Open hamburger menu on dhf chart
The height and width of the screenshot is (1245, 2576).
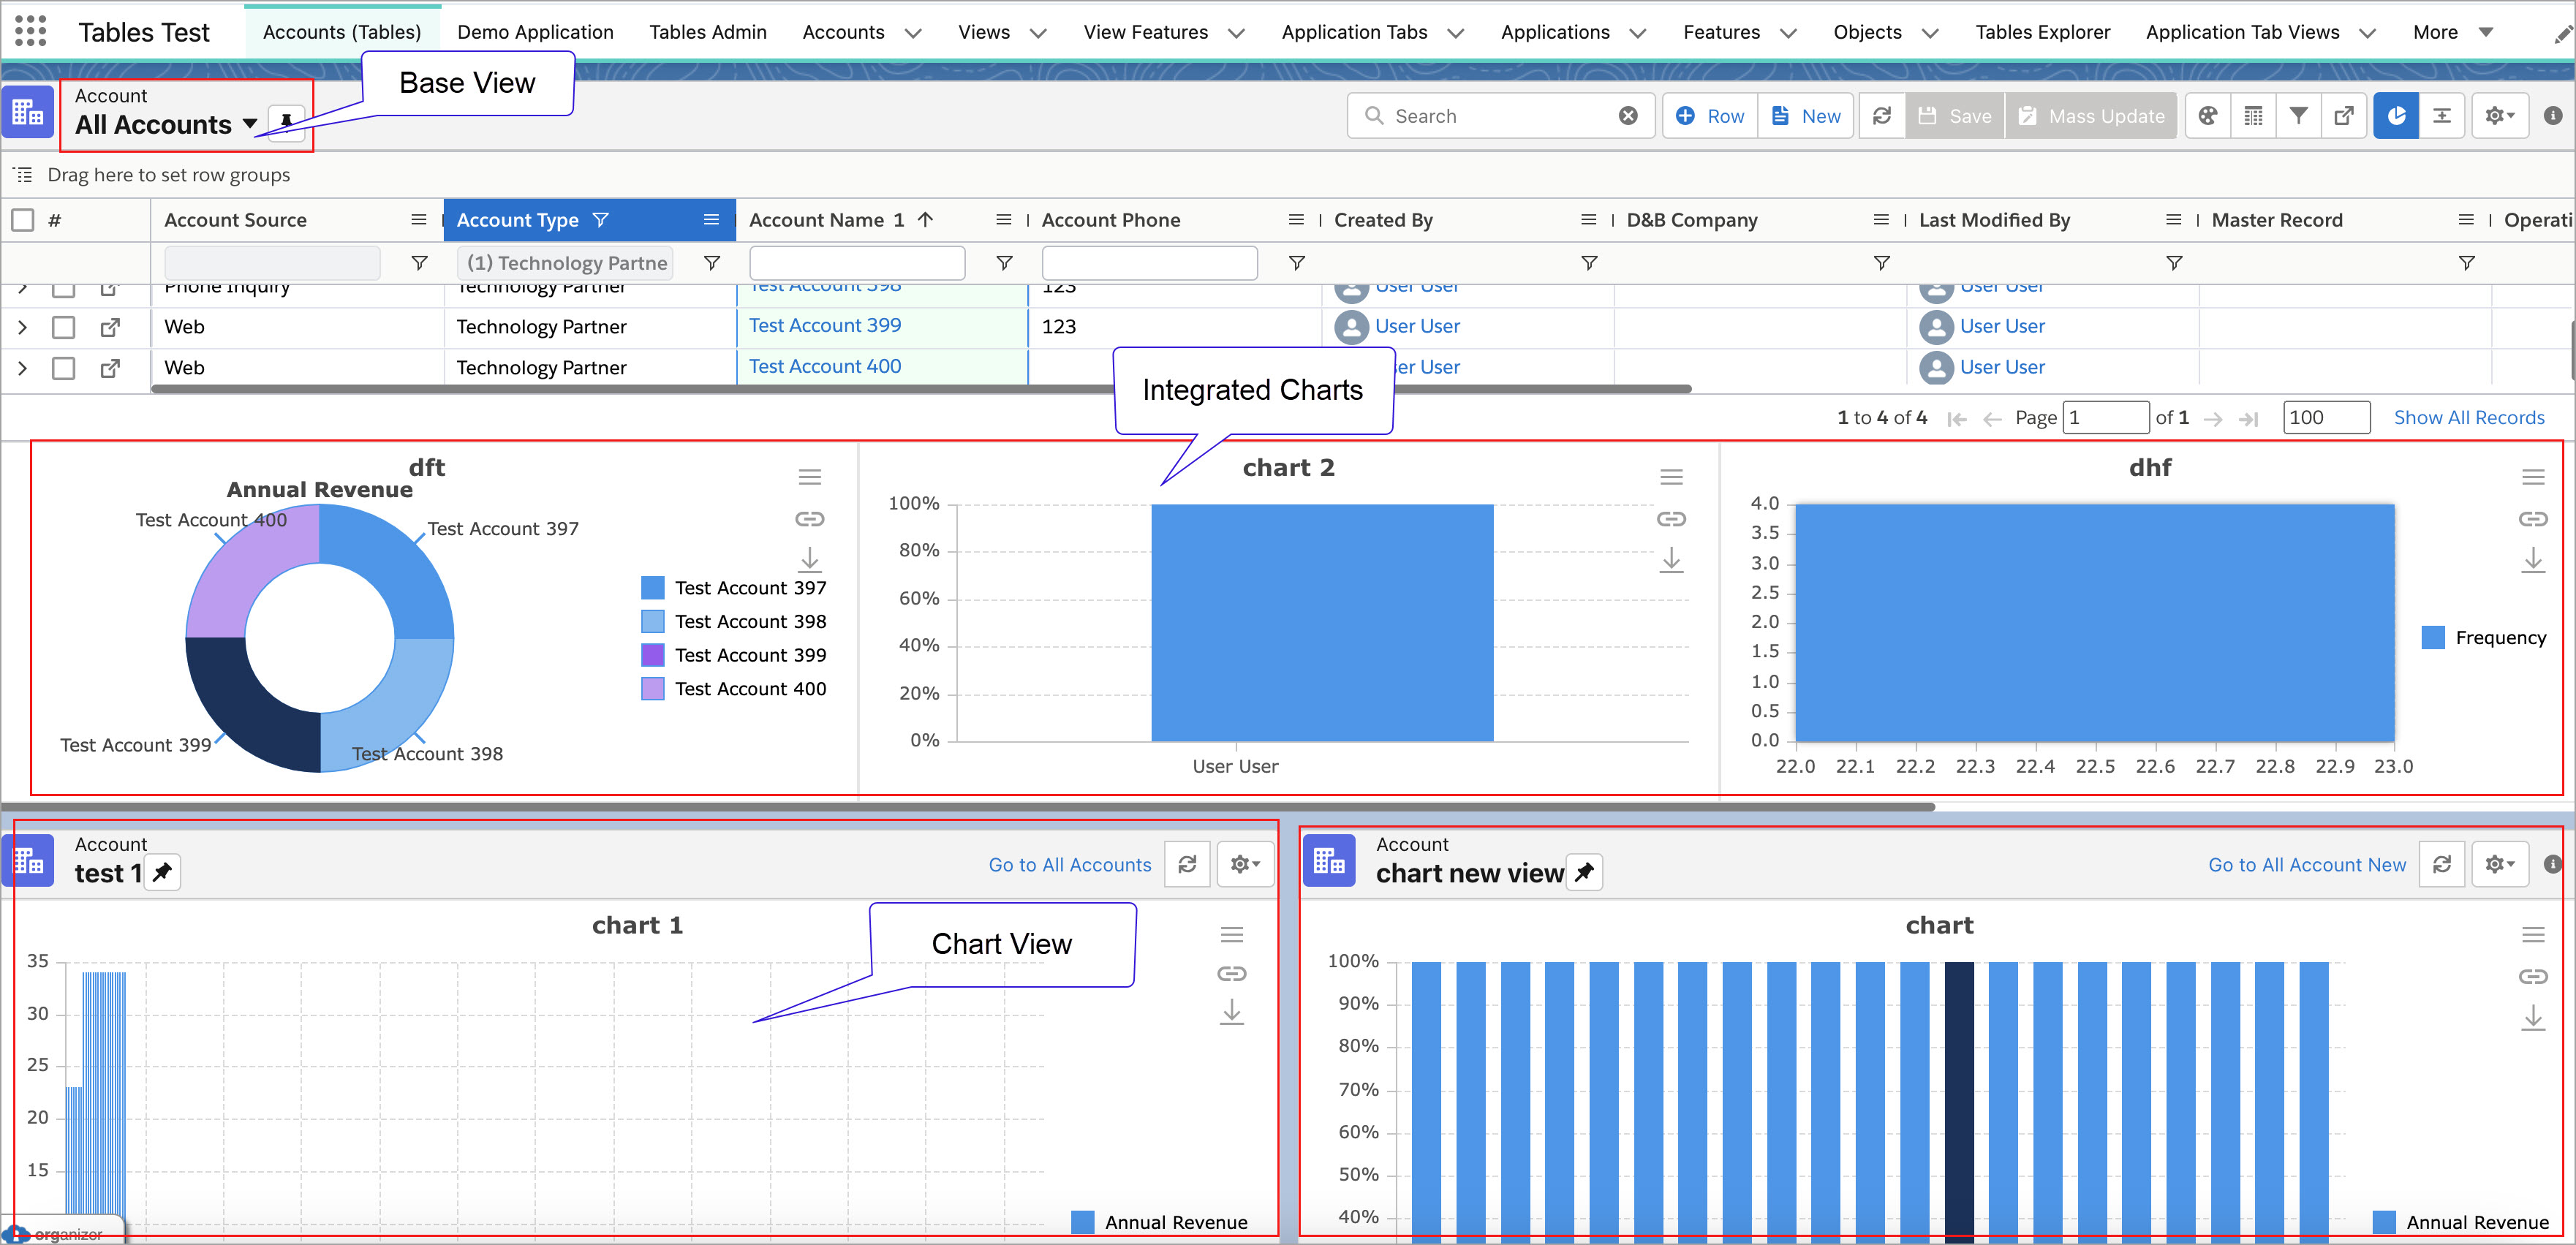click(2532, 477)
